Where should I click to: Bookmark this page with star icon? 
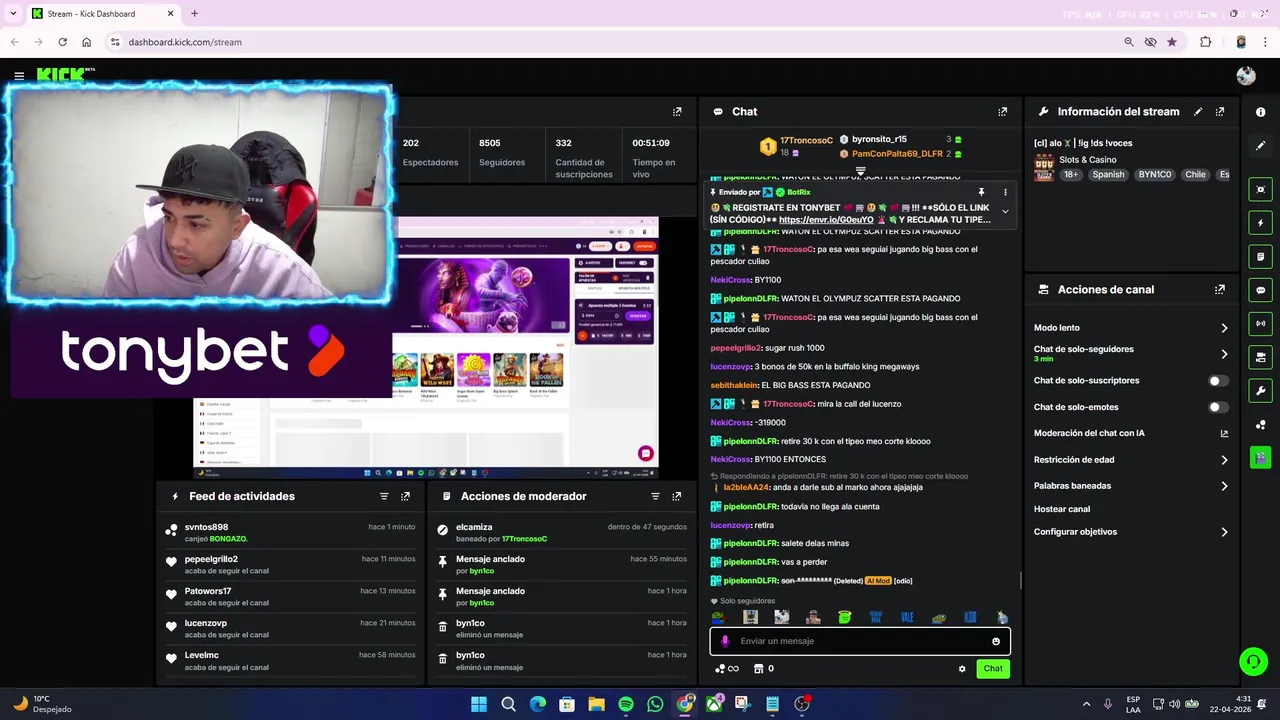(1172, 42)
